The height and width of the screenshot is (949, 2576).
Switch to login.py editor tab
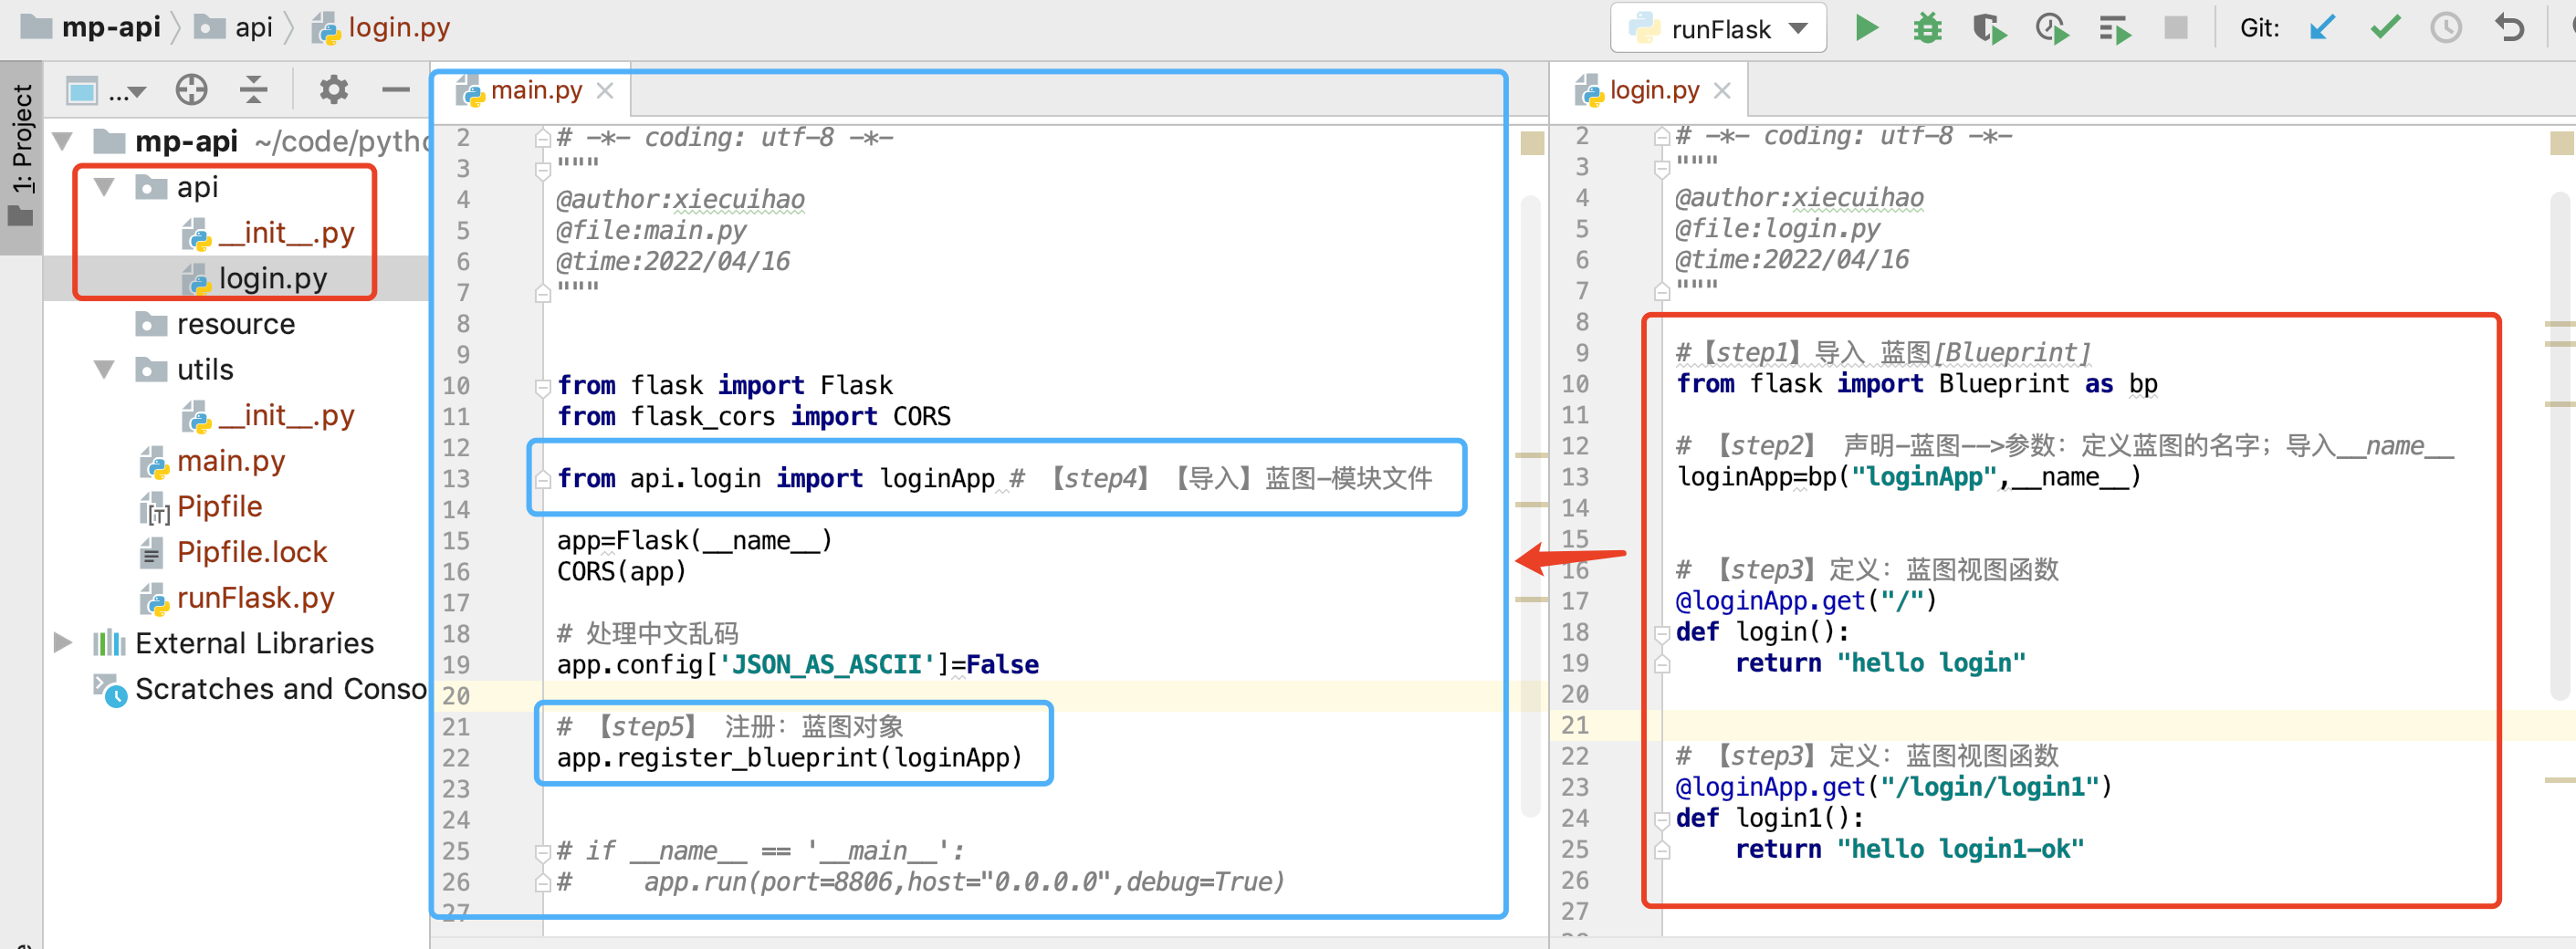[x=1654, y=91]
